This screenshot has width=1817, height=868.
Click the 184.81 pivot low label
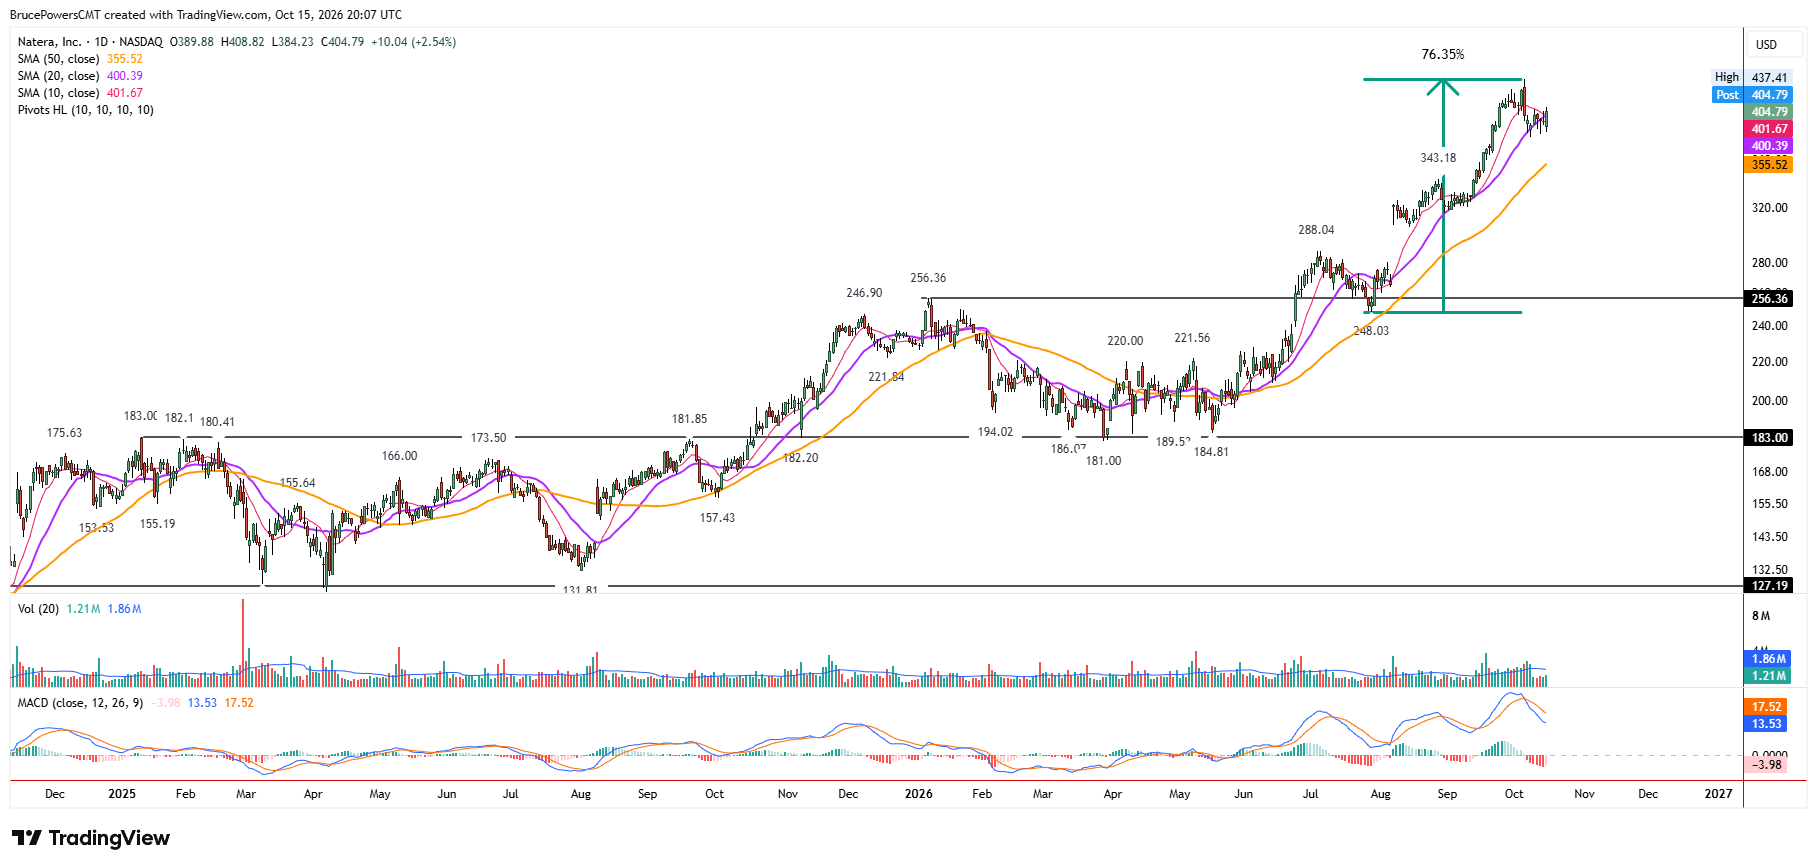[1211, 452]
